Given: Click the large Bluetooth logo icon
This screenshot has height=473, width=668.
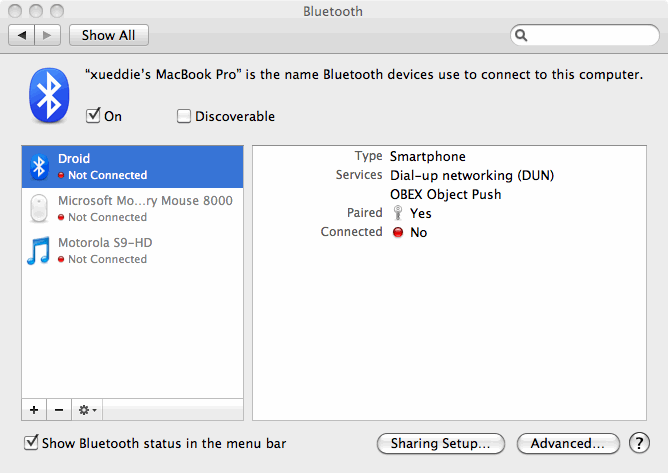Looking at the screenshot, I should [x=49, y=97].
